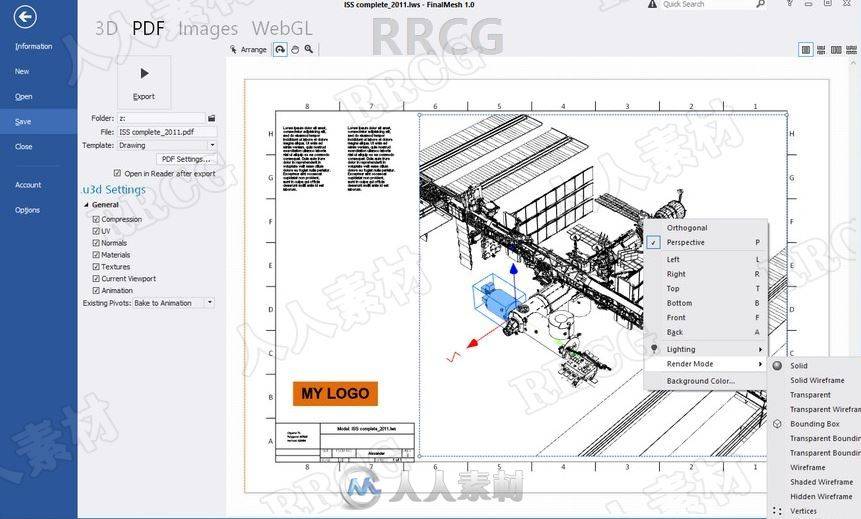Viewport: 861px width, 519px height.
Task: Choose Orthogonal from the context menu
Action: point(687,228)
